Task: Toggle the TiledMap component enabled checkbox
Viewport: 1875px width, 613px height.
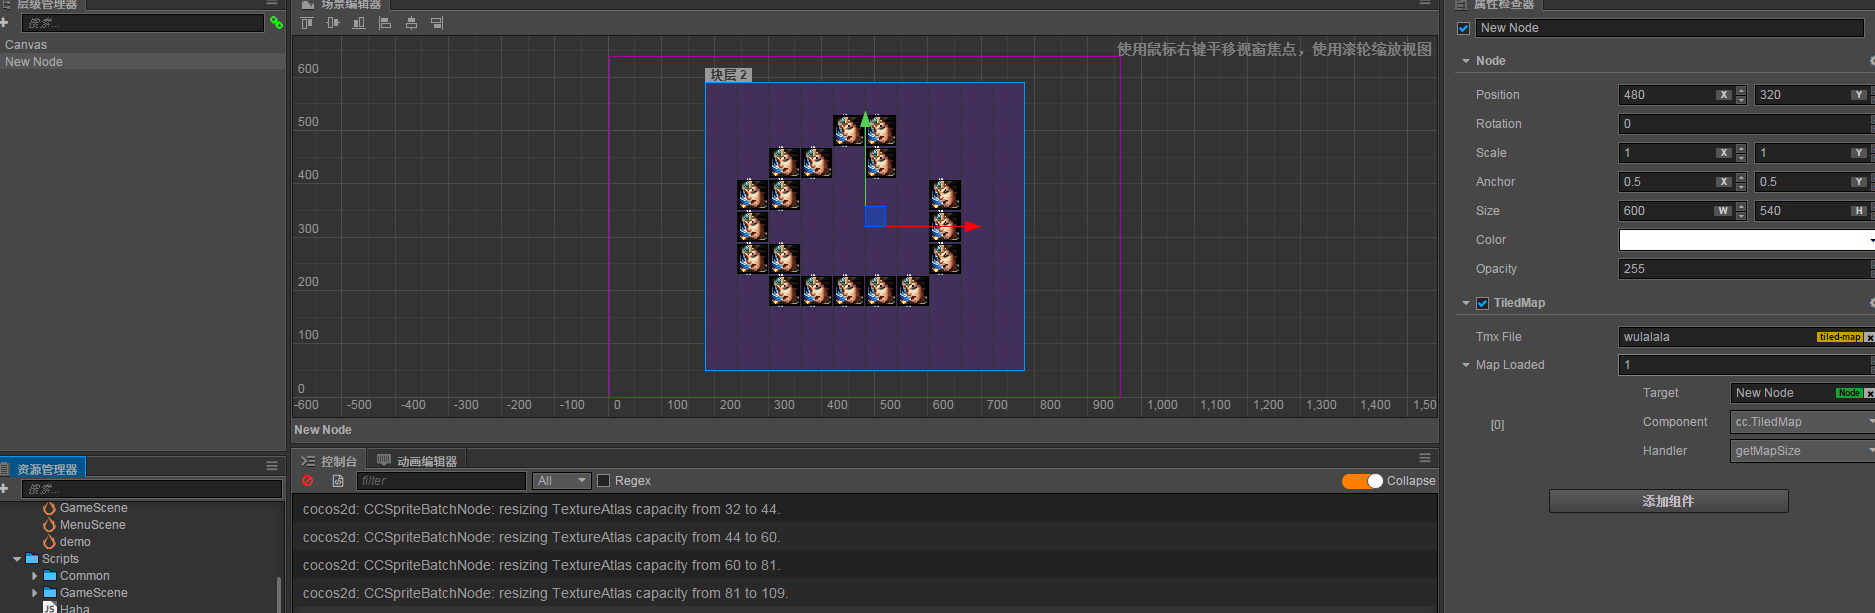Action: [1482, 303]
